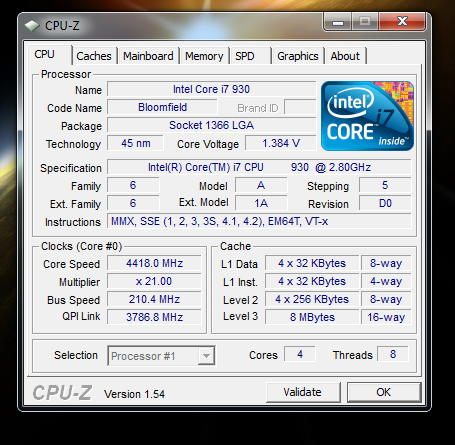Click the L1 Inst. 4-way associativity field
455x445 pixels.
click(386, 281)
